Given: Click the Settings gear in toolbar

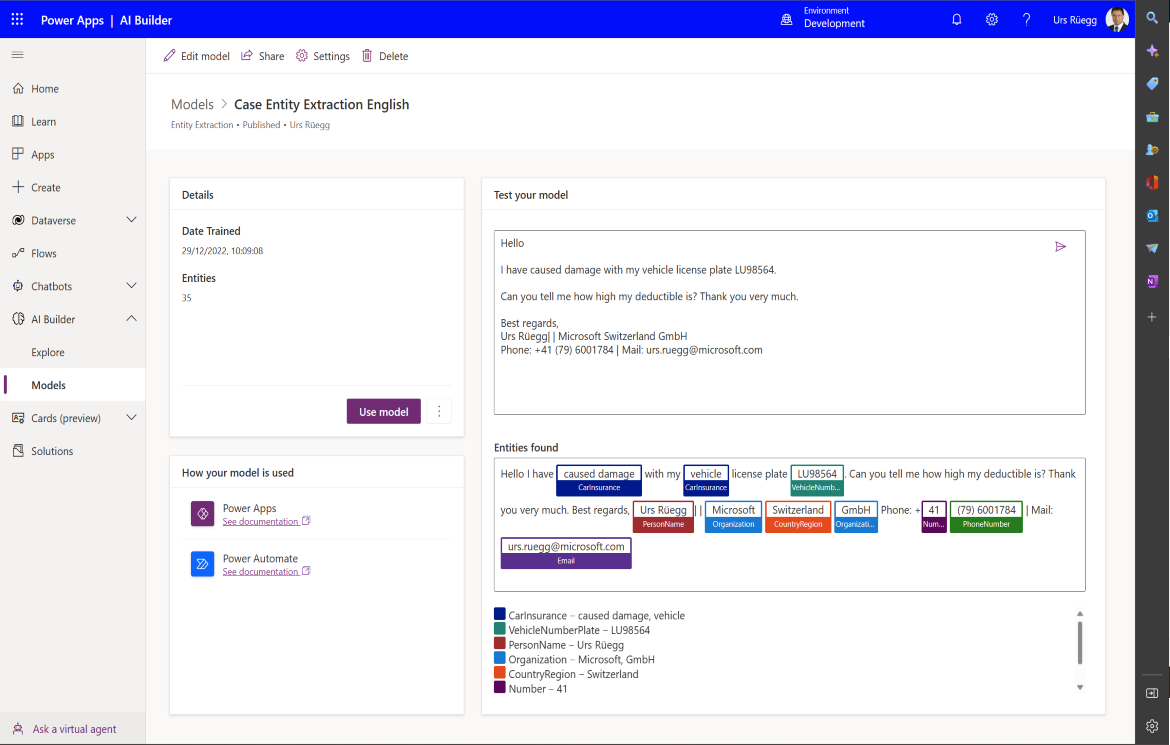Looking at the screenshot, I should [x=301, y=56].
